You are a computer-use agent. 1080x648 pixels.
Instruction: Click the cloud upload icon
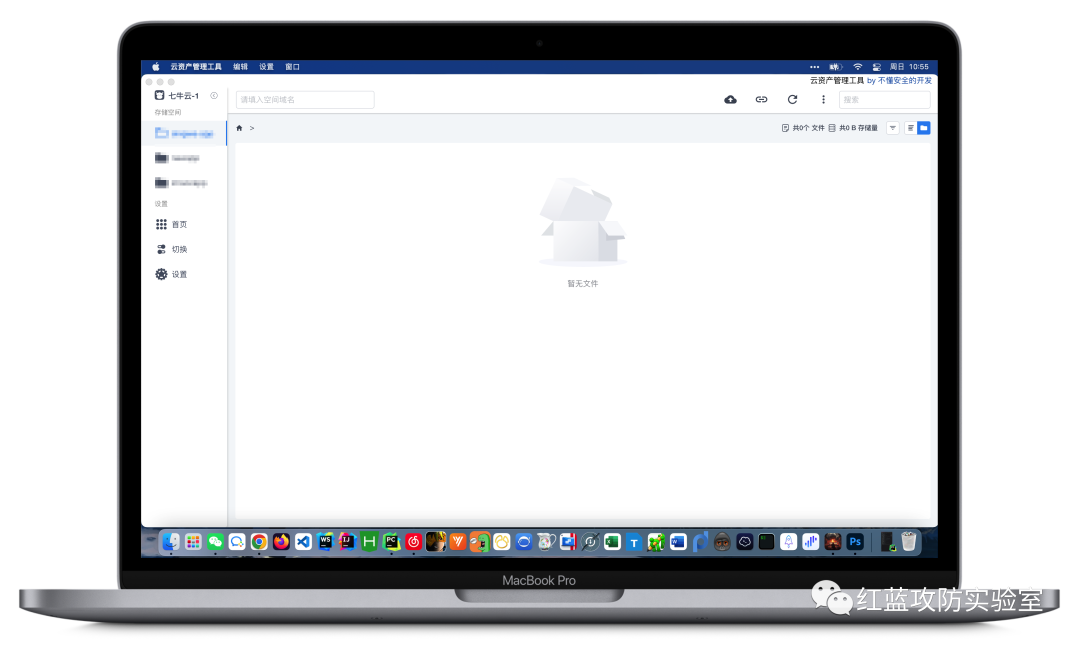(730, 100)
